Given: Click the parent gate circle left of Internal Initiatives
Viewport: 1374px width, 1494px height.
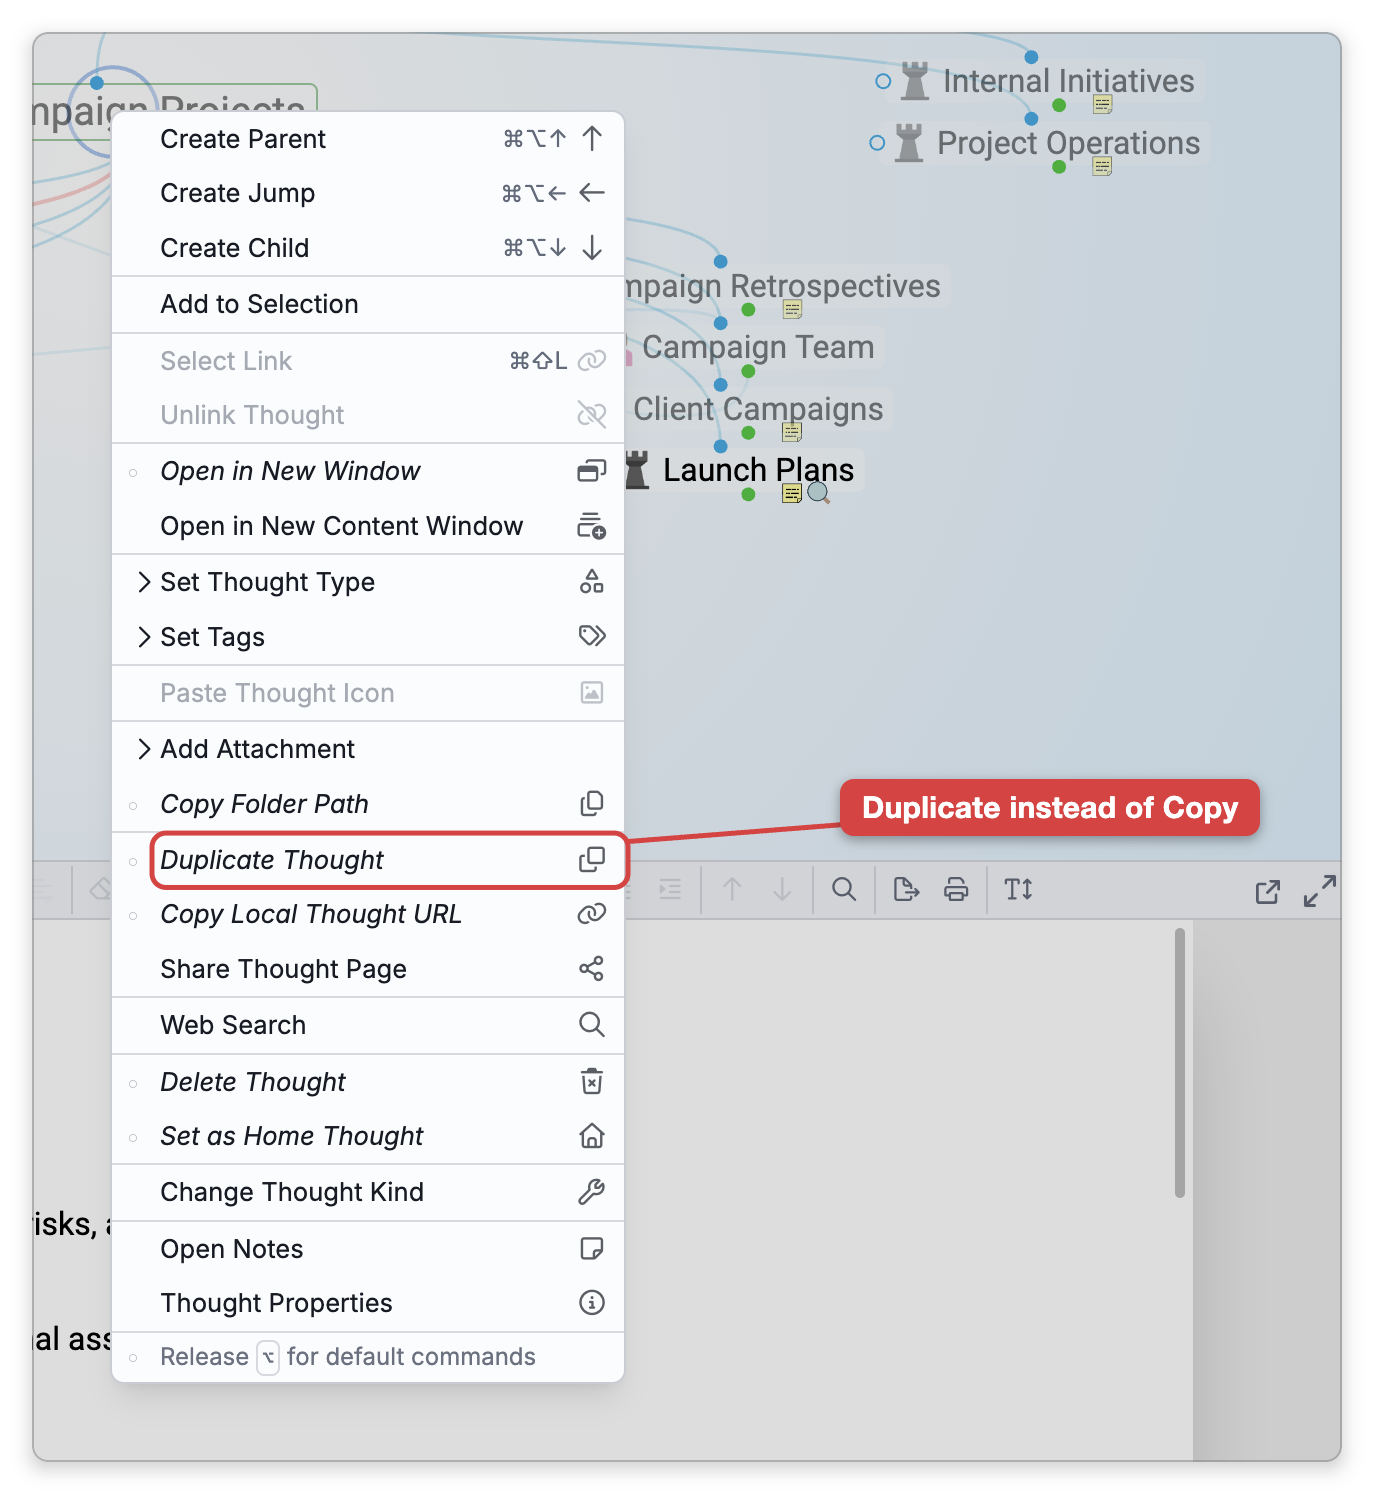Looking at the screenshot, I should point(883,81).
